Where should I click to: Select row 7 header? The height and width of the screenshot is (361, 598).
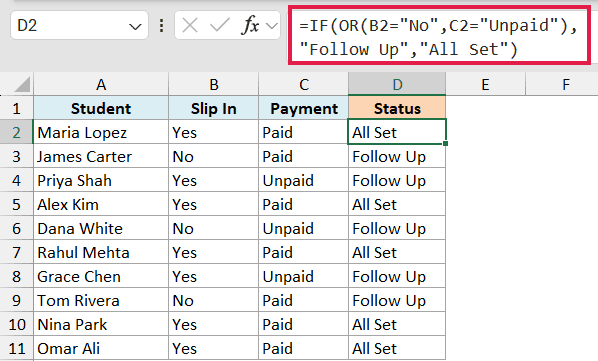(x=16, y=252)
